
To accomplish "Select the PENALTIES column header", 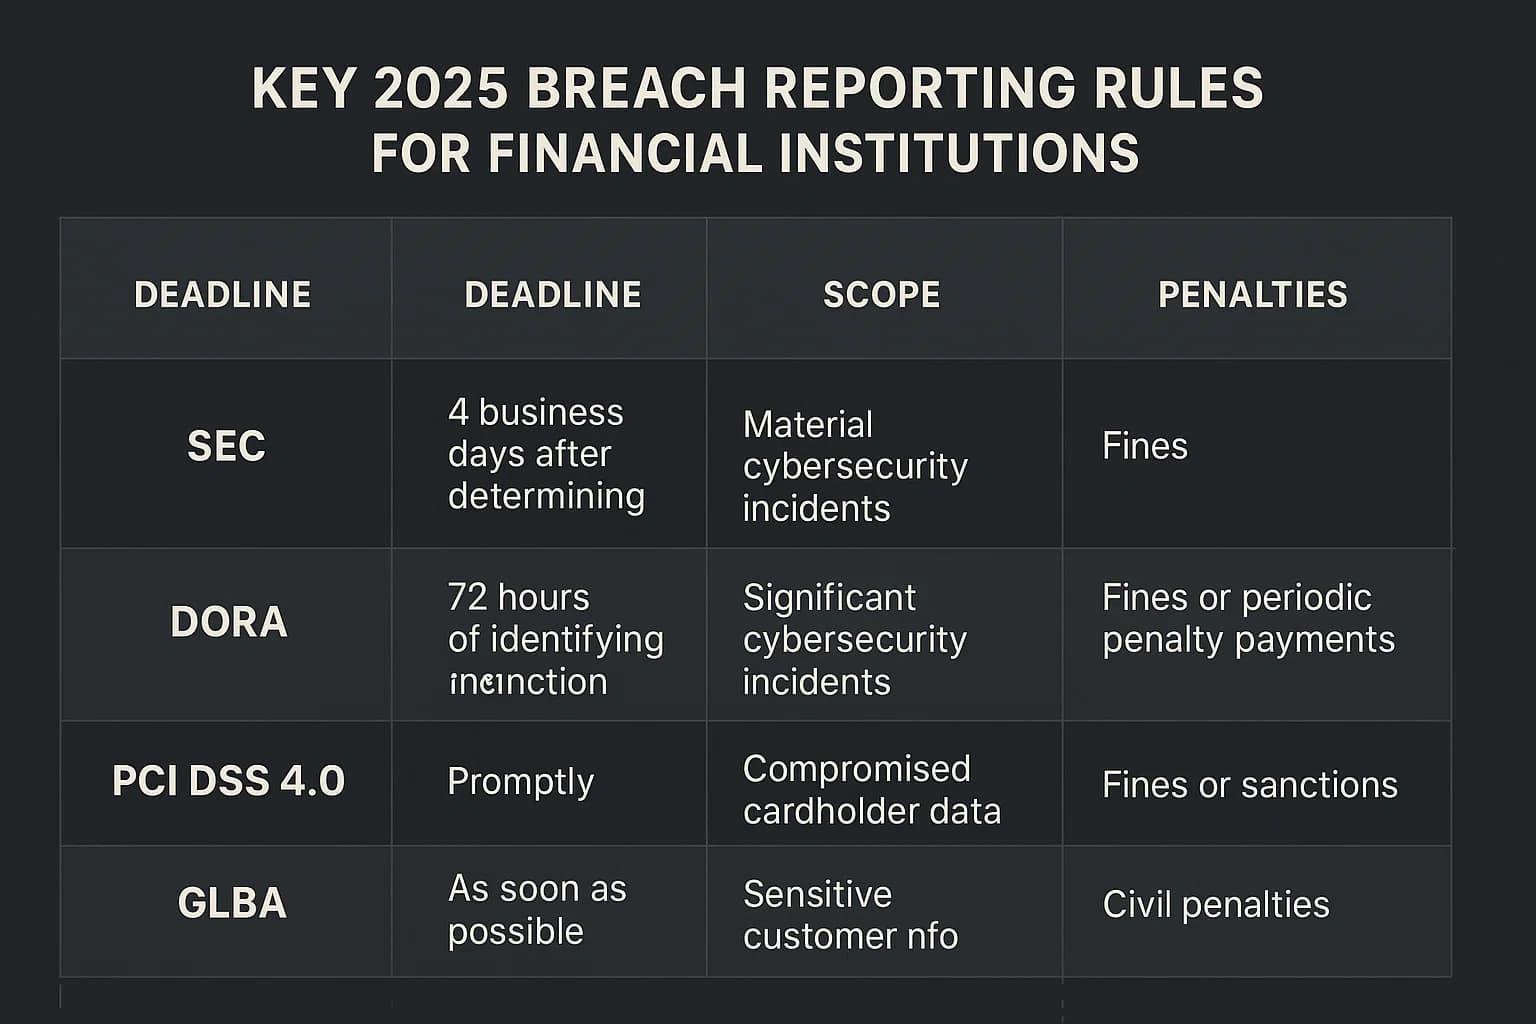I will coord(1252,294).
